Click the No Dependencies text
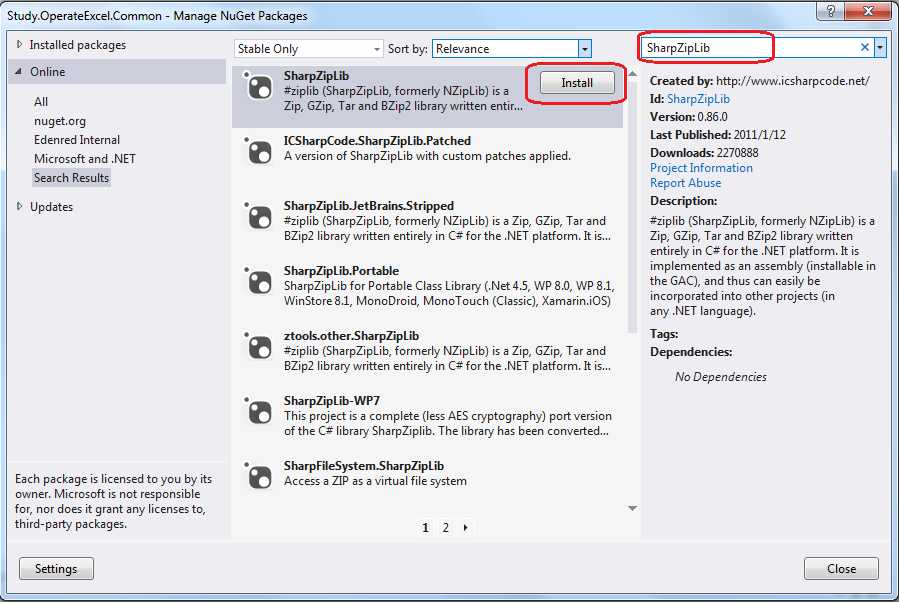This screenshot has width=899, height=604. pos(721,376)
